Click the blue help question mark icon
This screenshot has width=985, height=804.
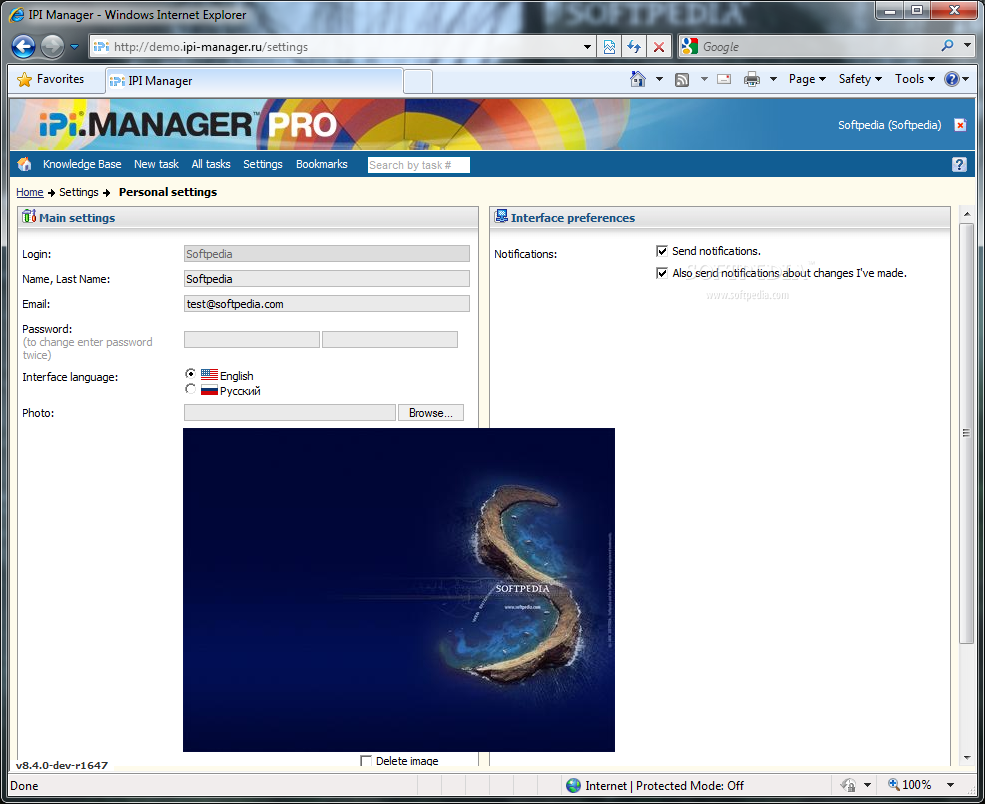pyautogui.click(x=959, y=165)
